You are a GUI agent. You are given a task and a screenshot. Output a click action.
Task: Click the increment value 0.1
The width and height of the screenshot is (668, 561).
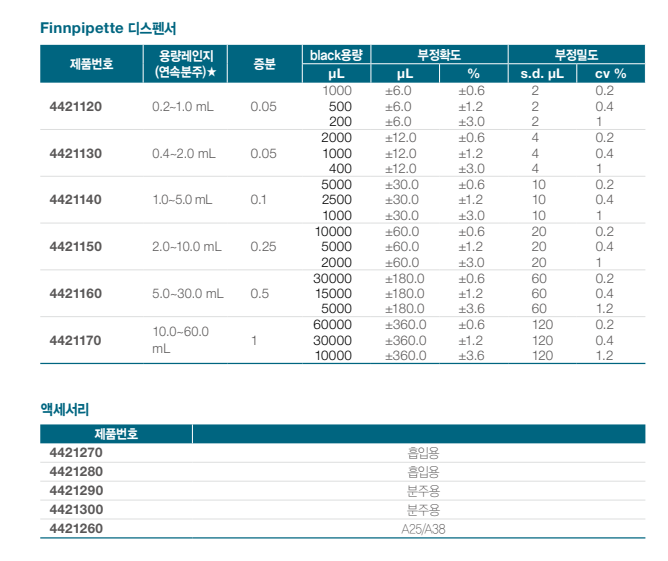pos(258,200)
